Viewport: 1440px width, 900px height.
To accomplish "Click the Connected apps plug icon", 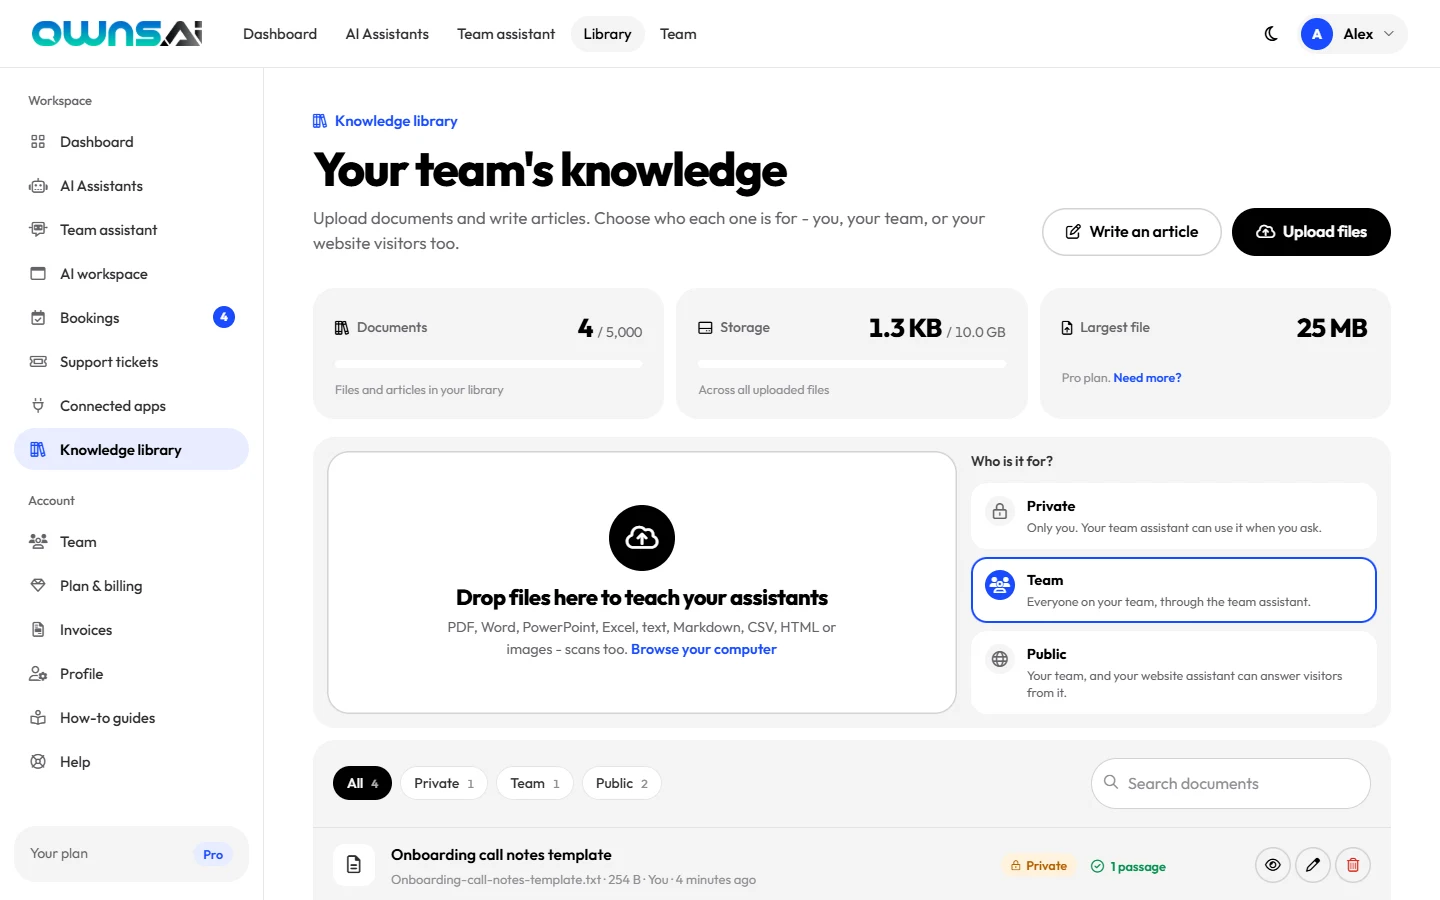I will [38, 406].
